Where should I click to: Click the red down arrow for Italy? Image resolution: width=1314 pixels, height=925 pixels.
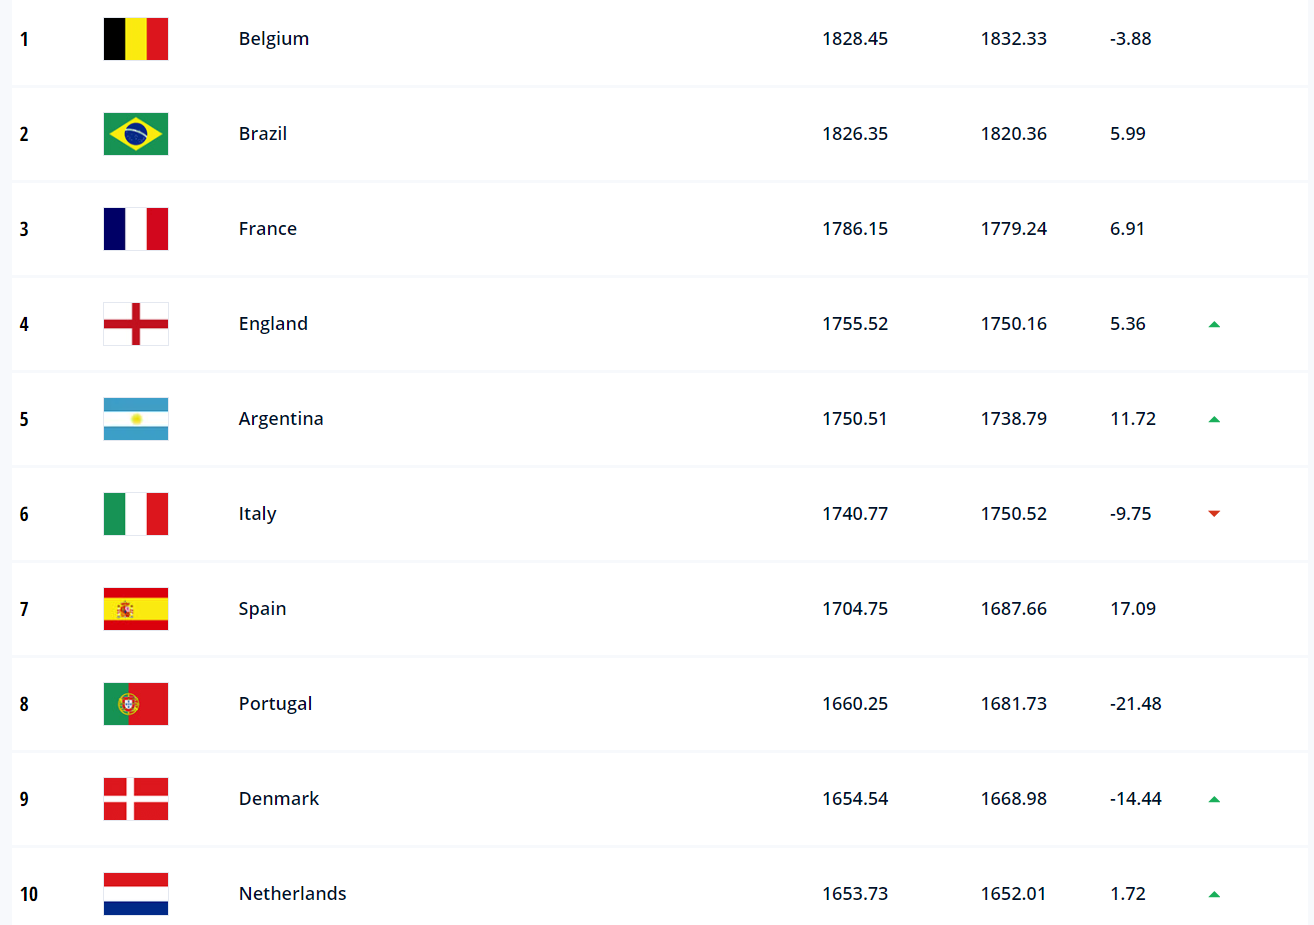coord(1214,514)
